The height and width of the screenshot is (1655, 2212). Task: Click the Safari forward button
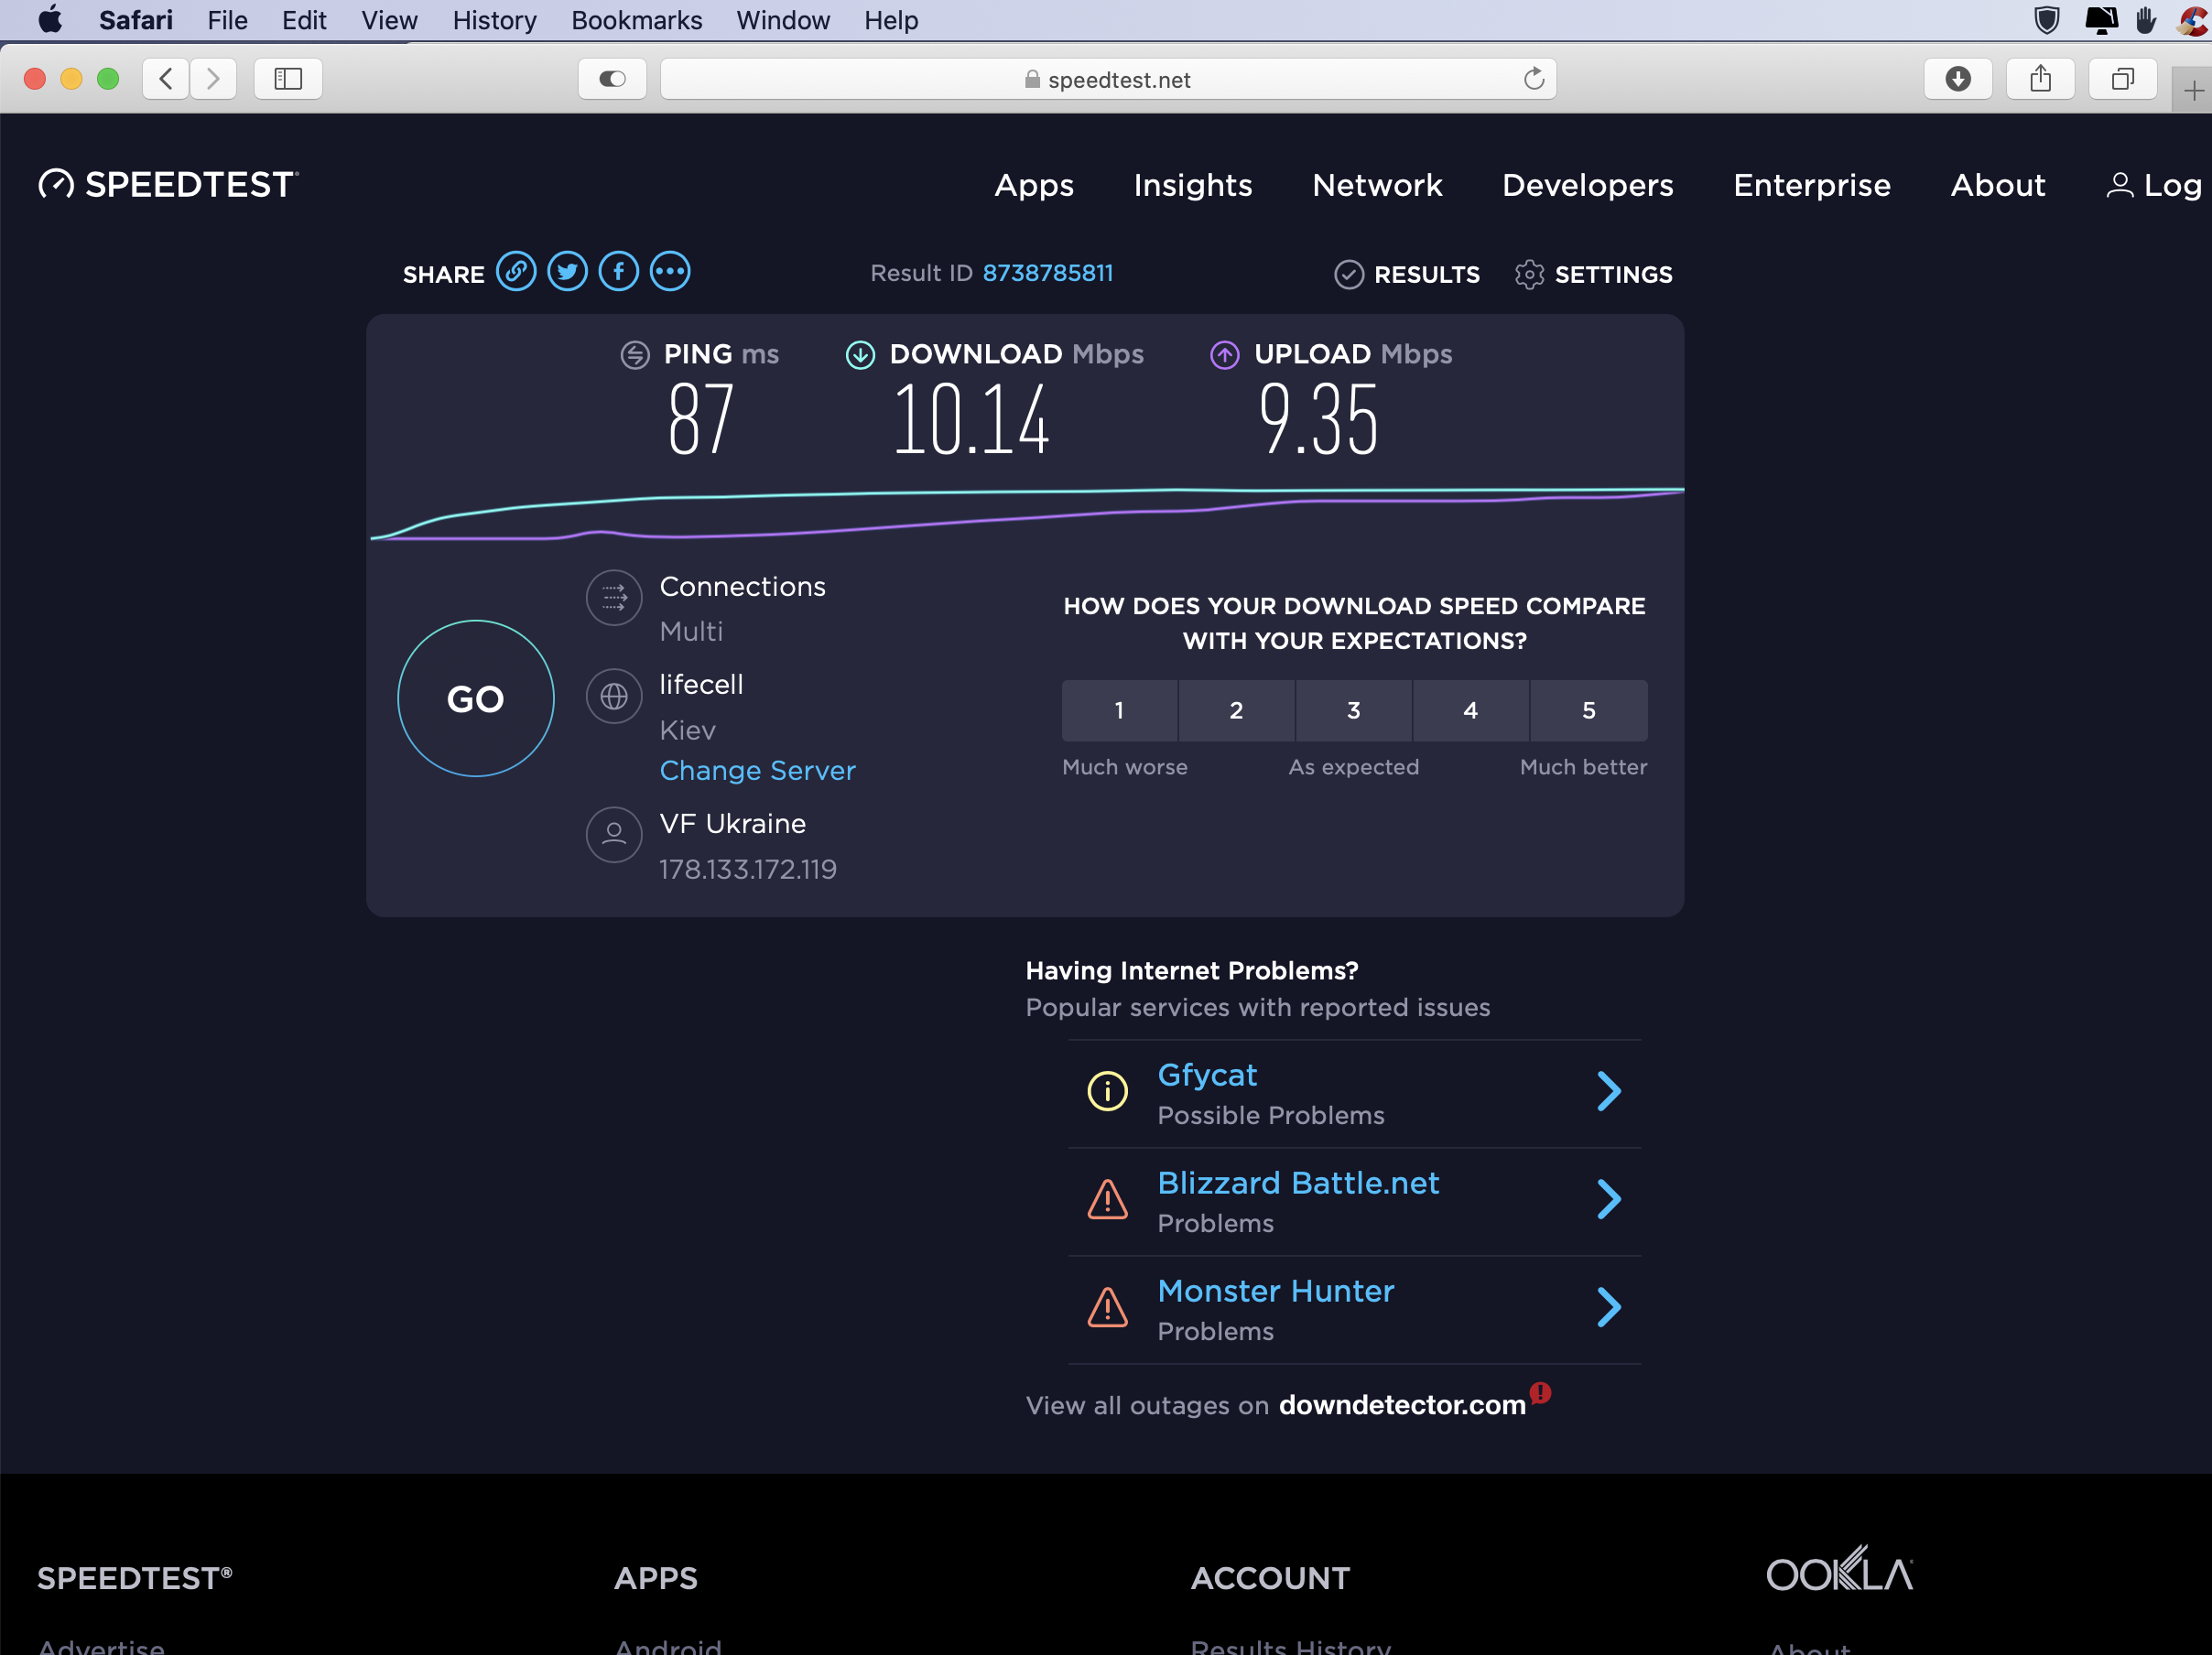pyautogui.click(x=213, y=79)
